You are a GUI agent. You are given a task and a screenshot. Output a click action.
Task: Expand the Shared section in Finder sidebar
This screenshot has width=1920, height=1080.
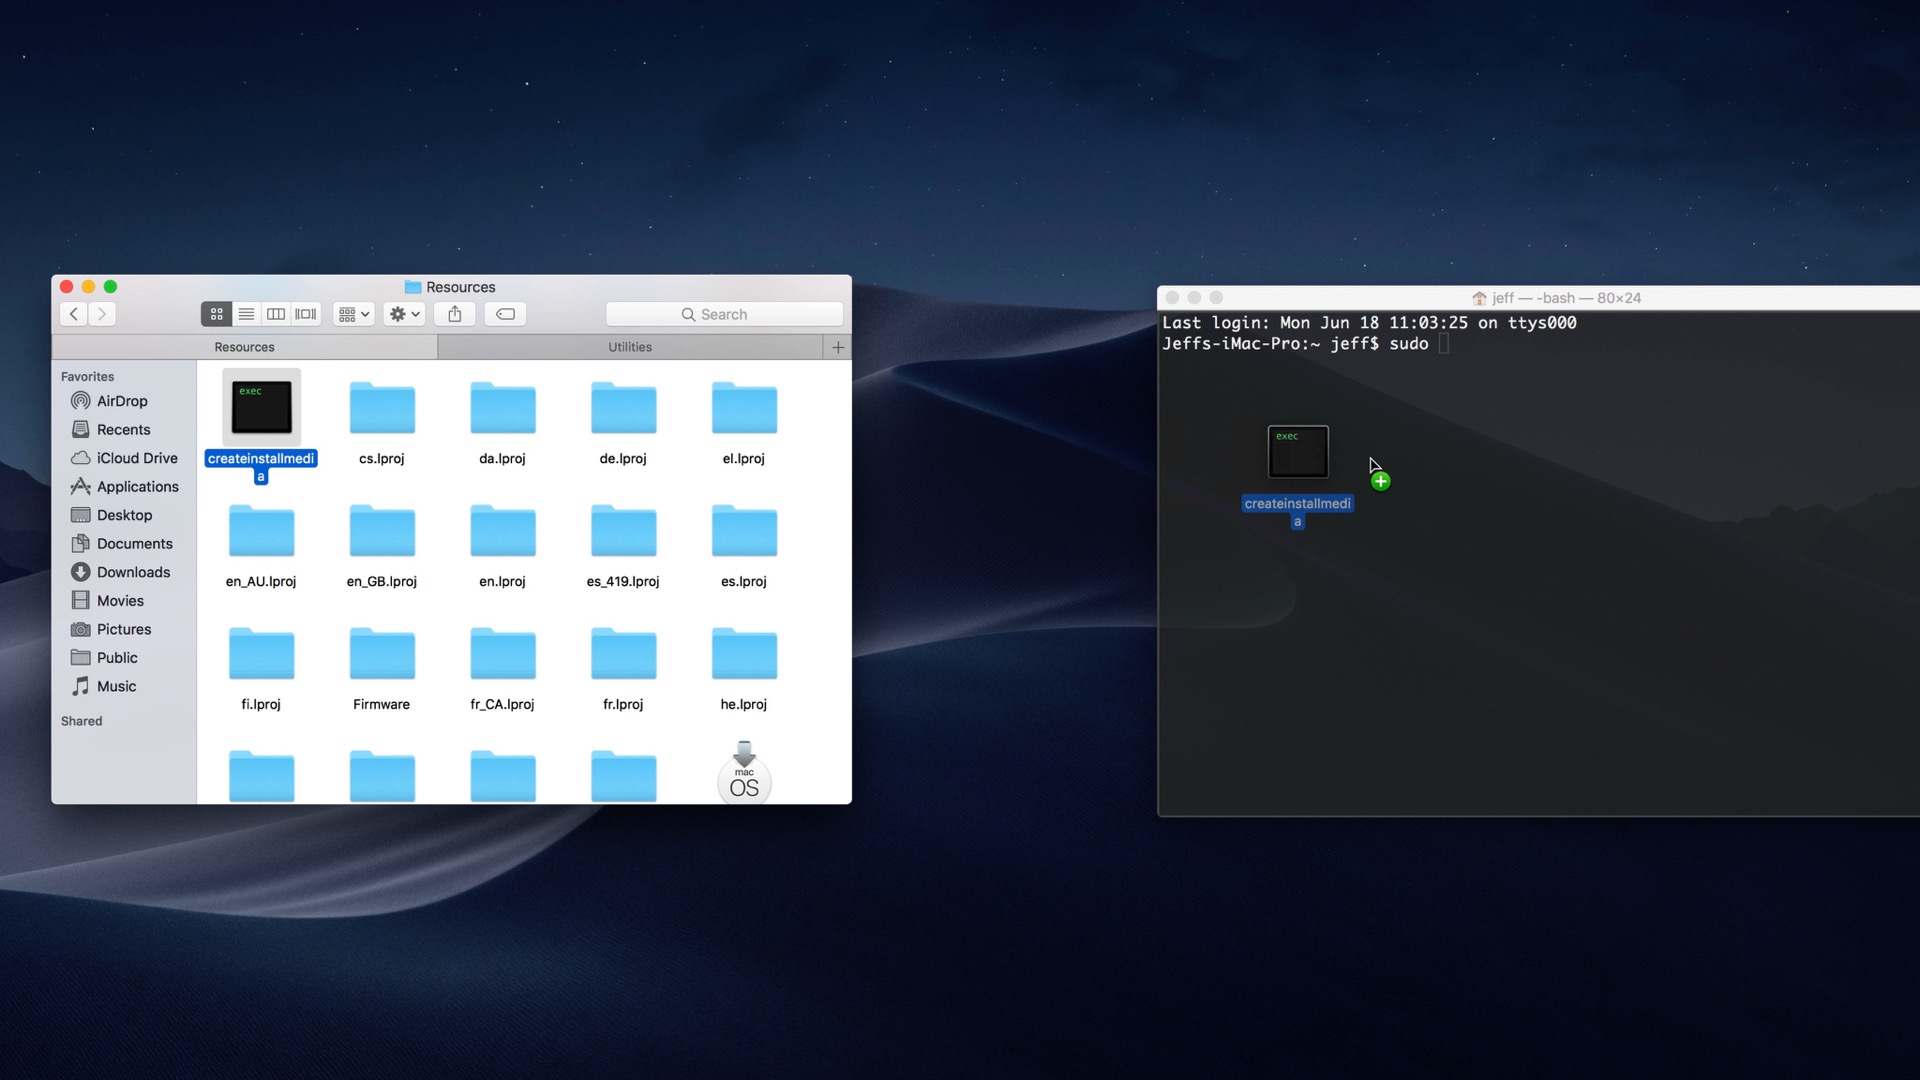click(80, 720)
